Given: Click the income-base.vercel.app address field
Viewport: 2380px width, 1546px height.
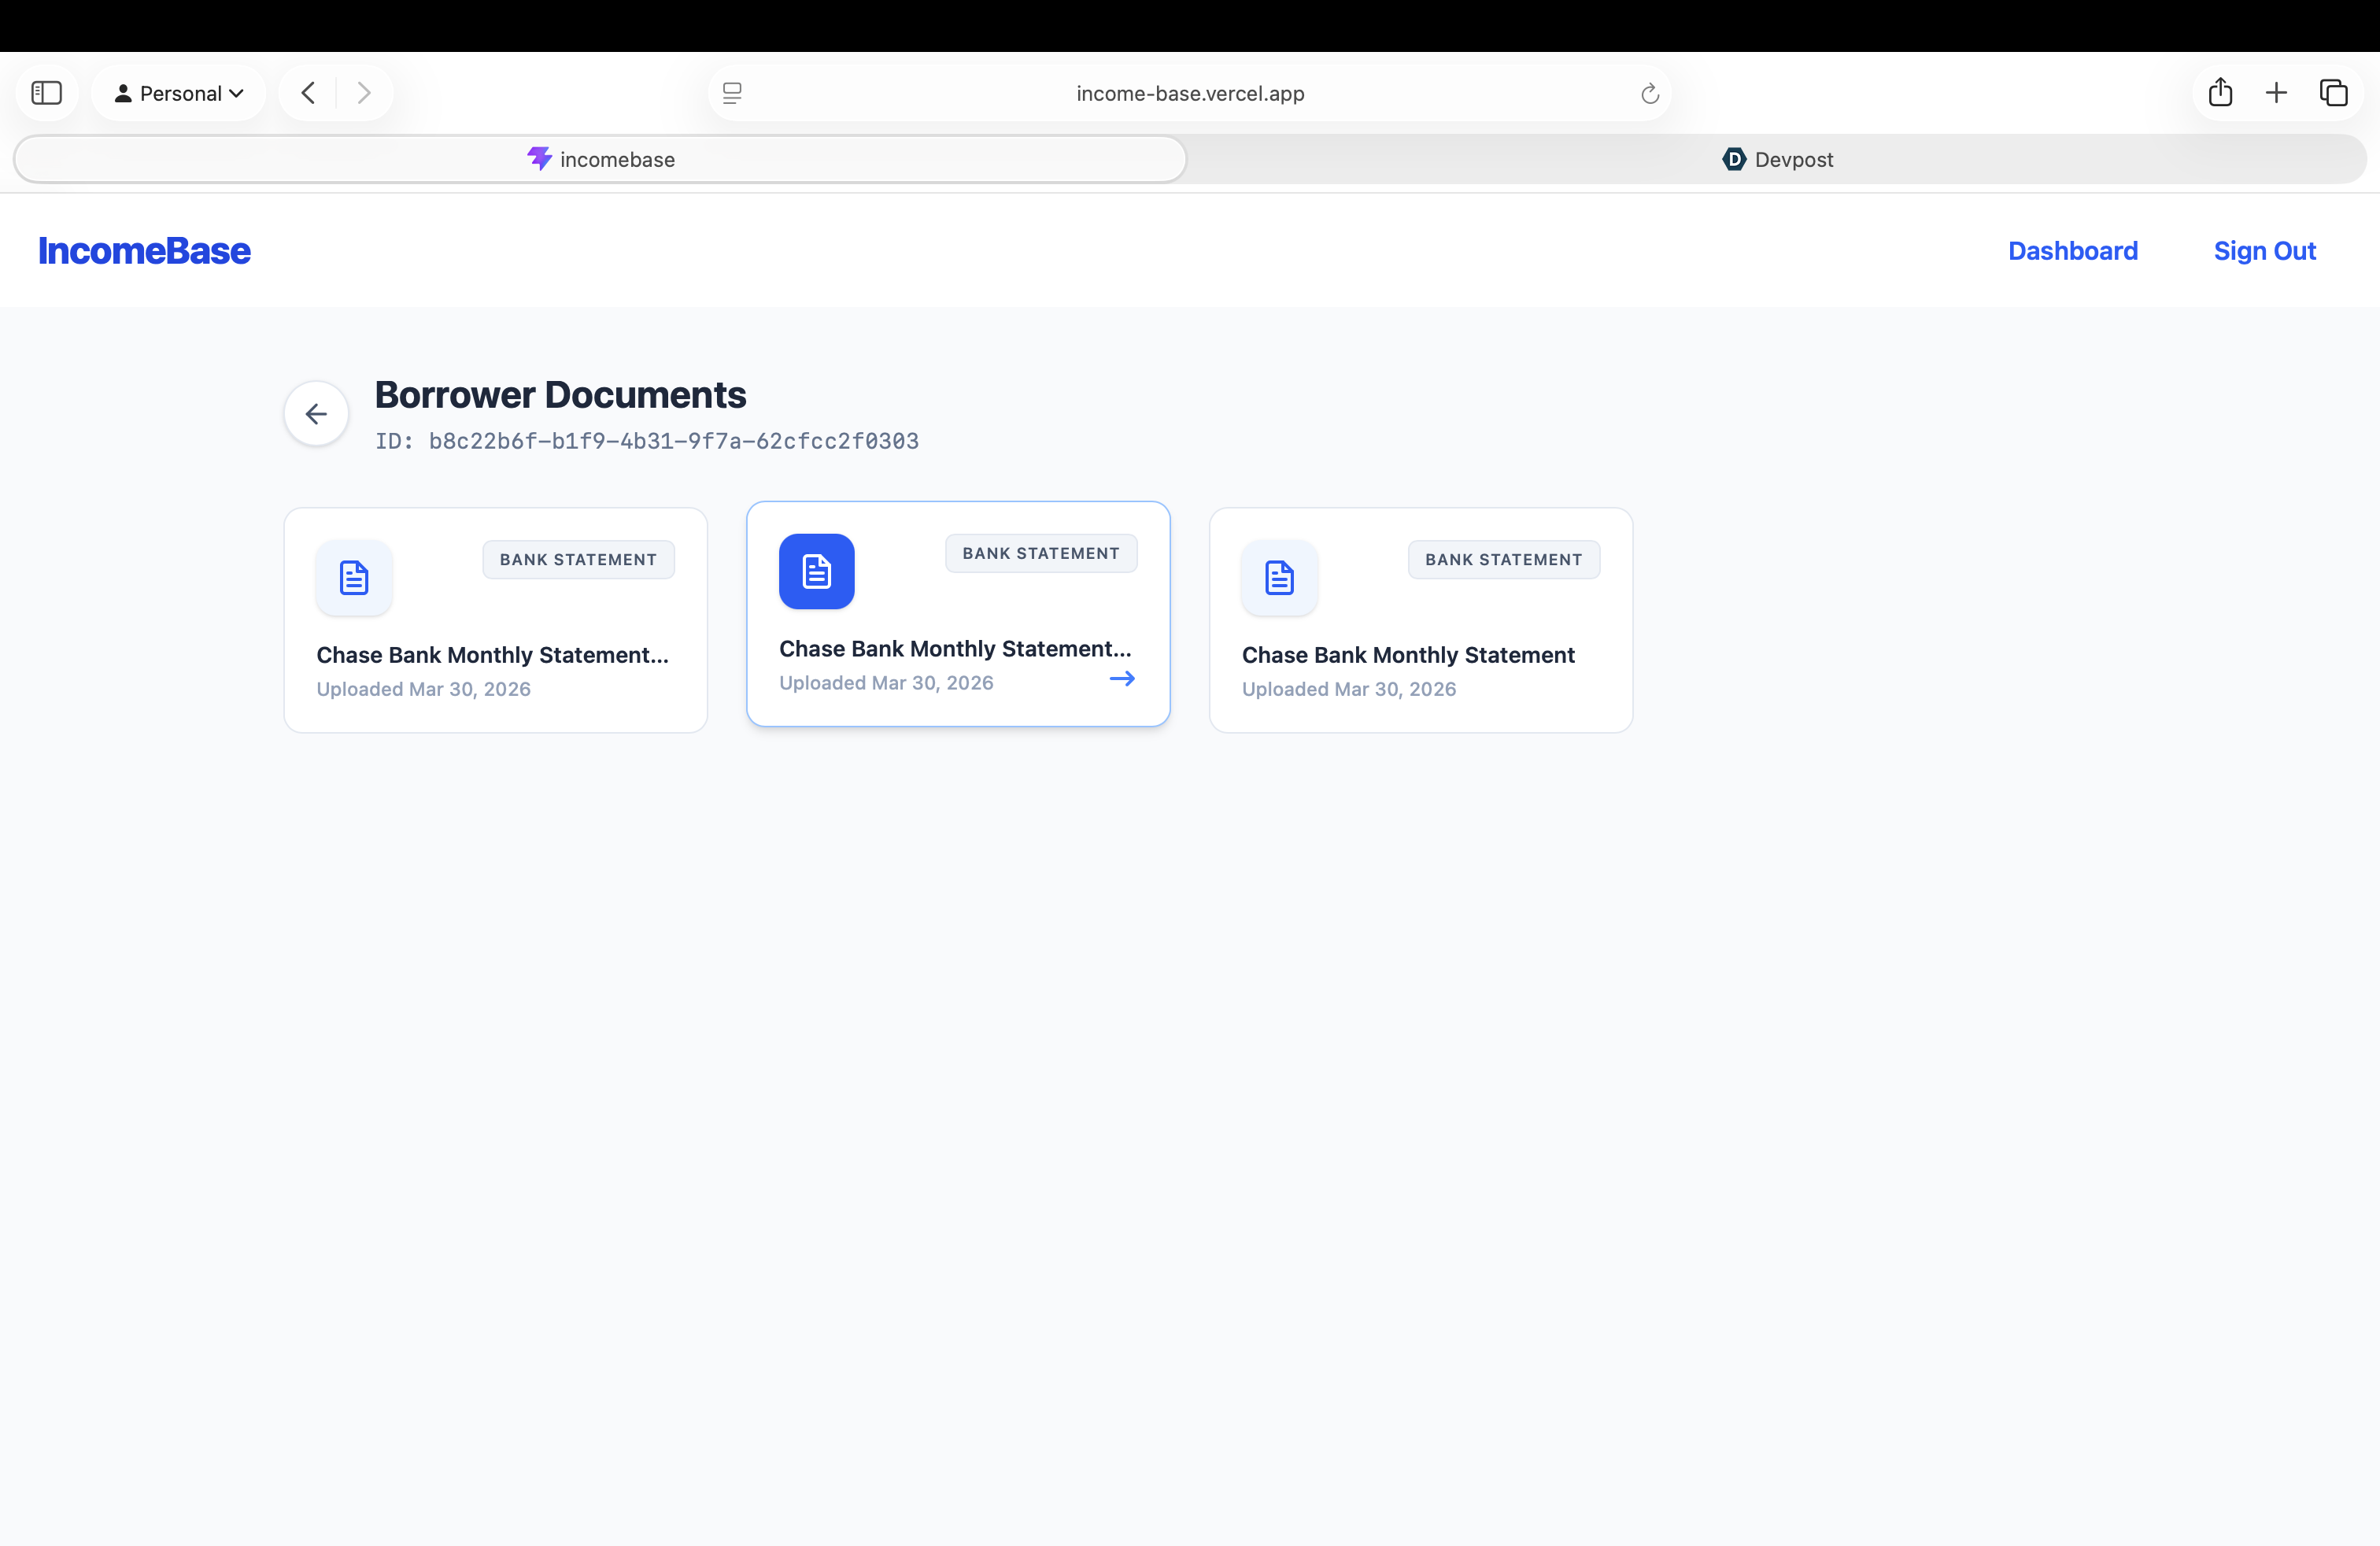Looking at the screenshot, I should click(x=1189, y=94).
